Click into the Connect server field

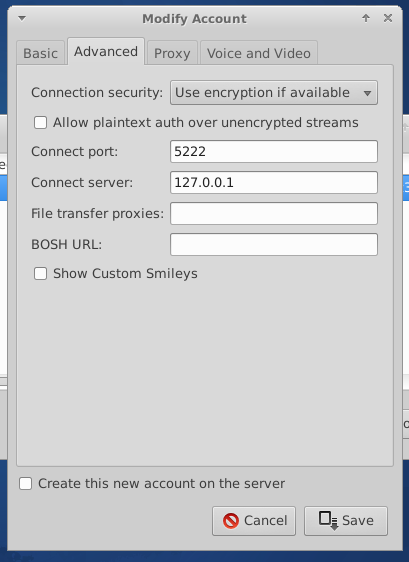(x=274, y=182)
